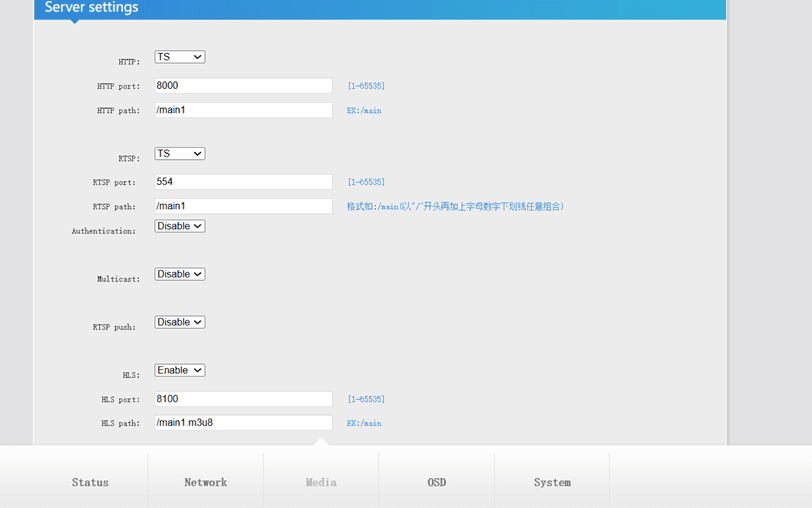Image resolution: width=812 pixels, height=508 pixels.
Task: Switch to the System tab
Action: 552,482
